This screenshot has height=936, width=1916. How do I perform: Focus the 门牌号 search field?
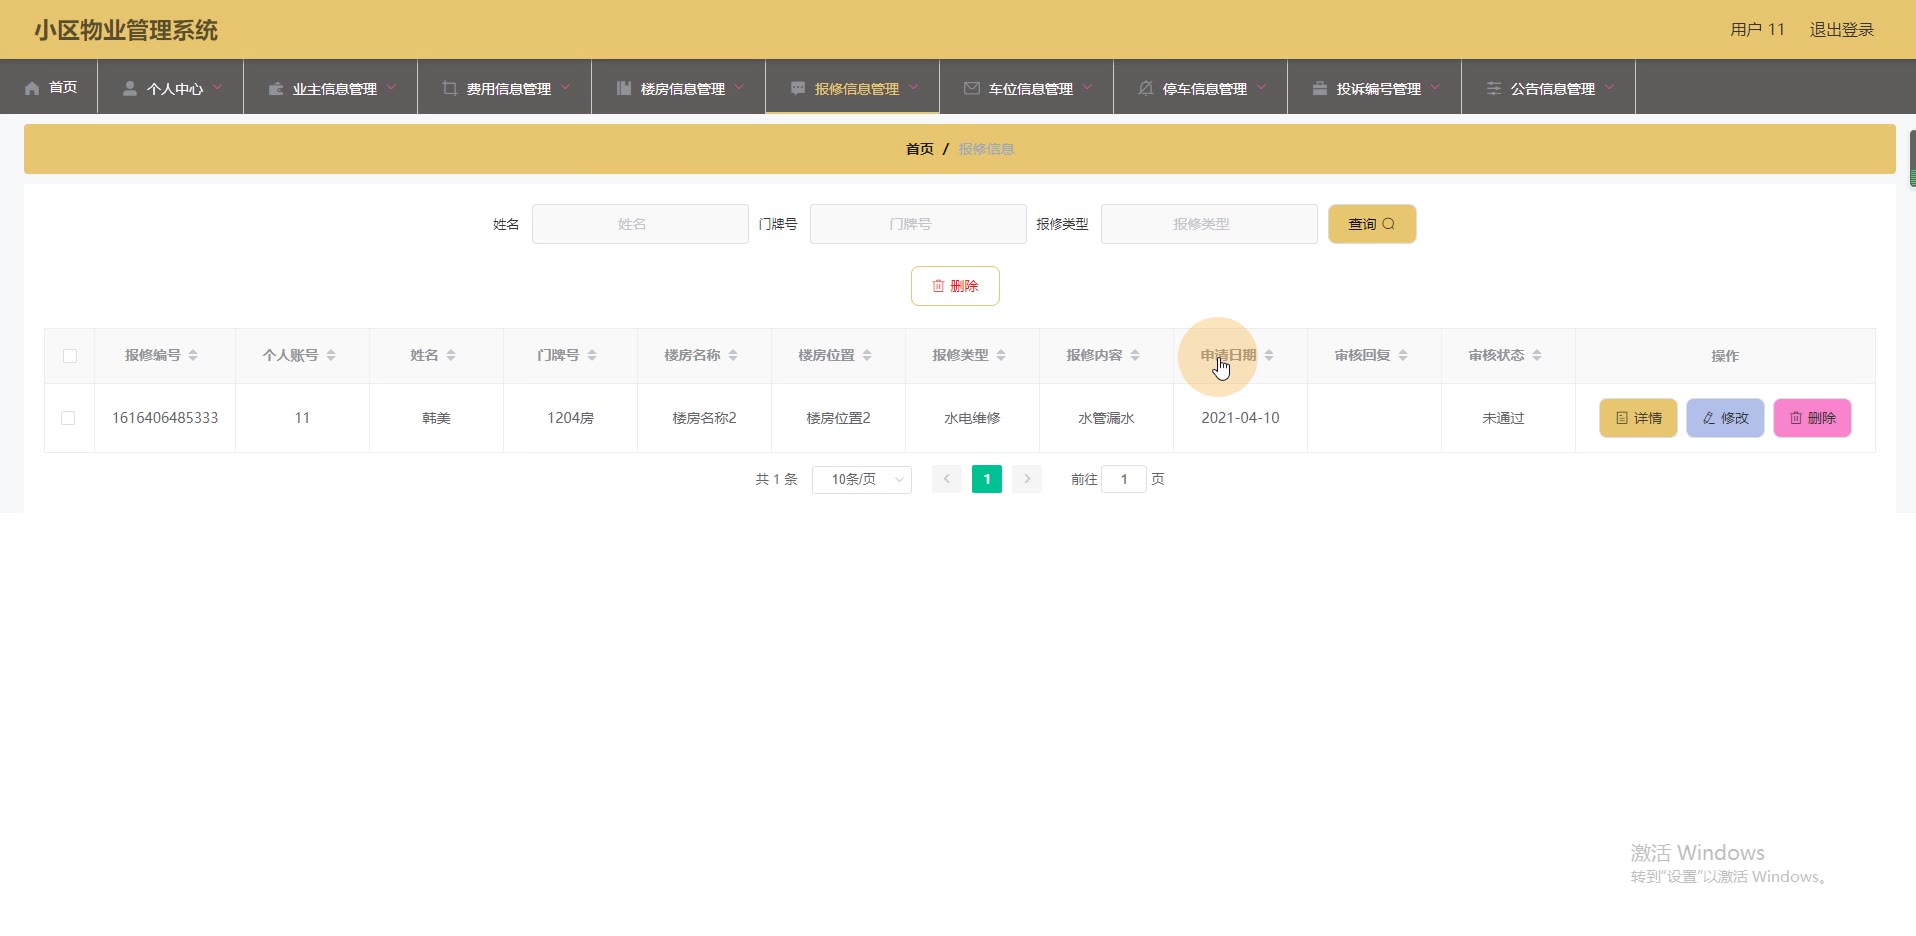(918, 224)
